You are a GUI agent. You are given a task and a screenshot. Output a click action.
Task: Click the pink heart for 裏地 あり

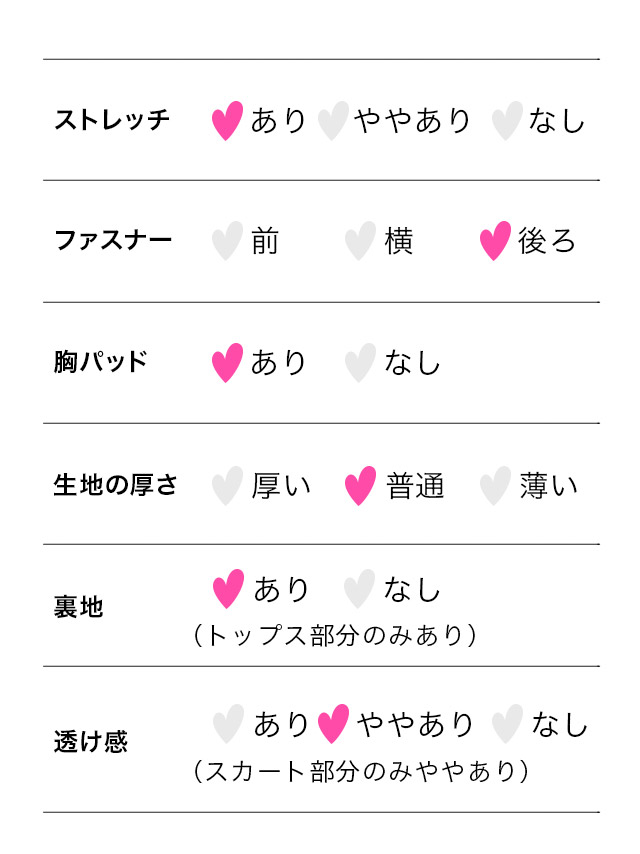pos(229,589)
